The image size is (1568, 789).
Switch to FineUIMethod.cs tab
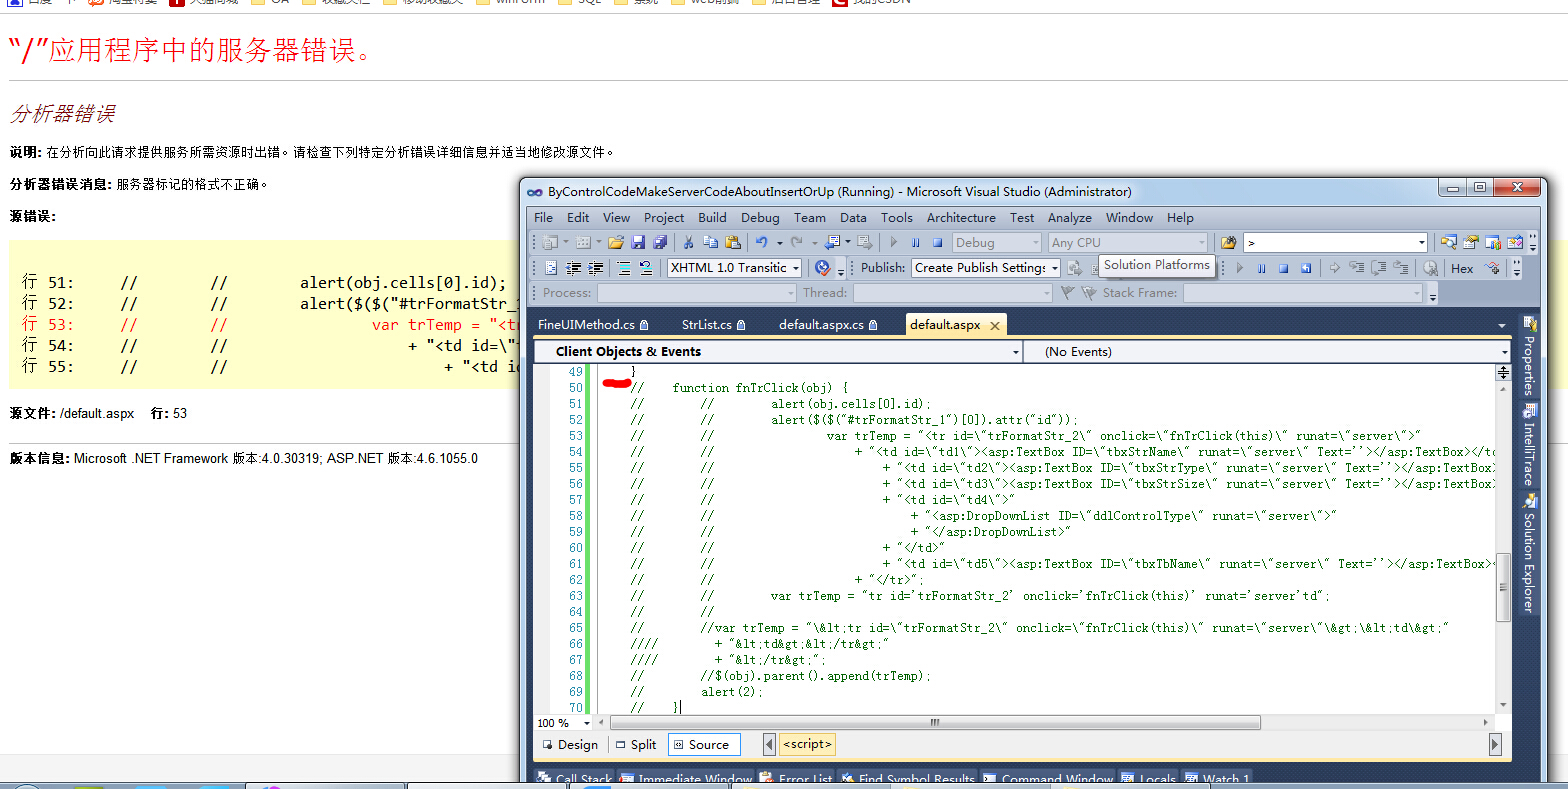click(x=594, y=325)
